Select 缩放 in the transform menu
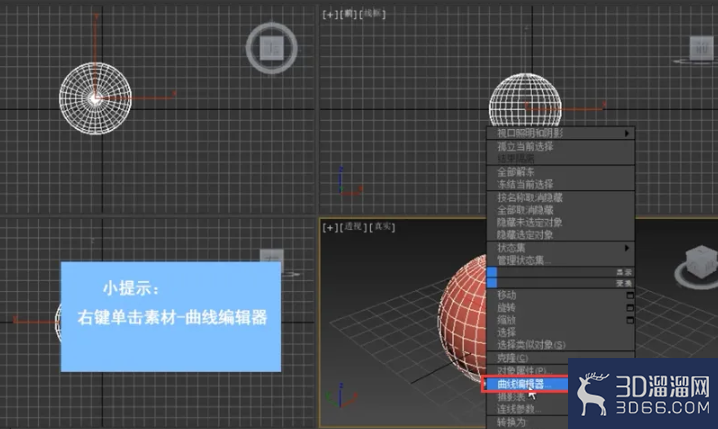The height and width of the screenshot is (429, 718). point(506,320)
